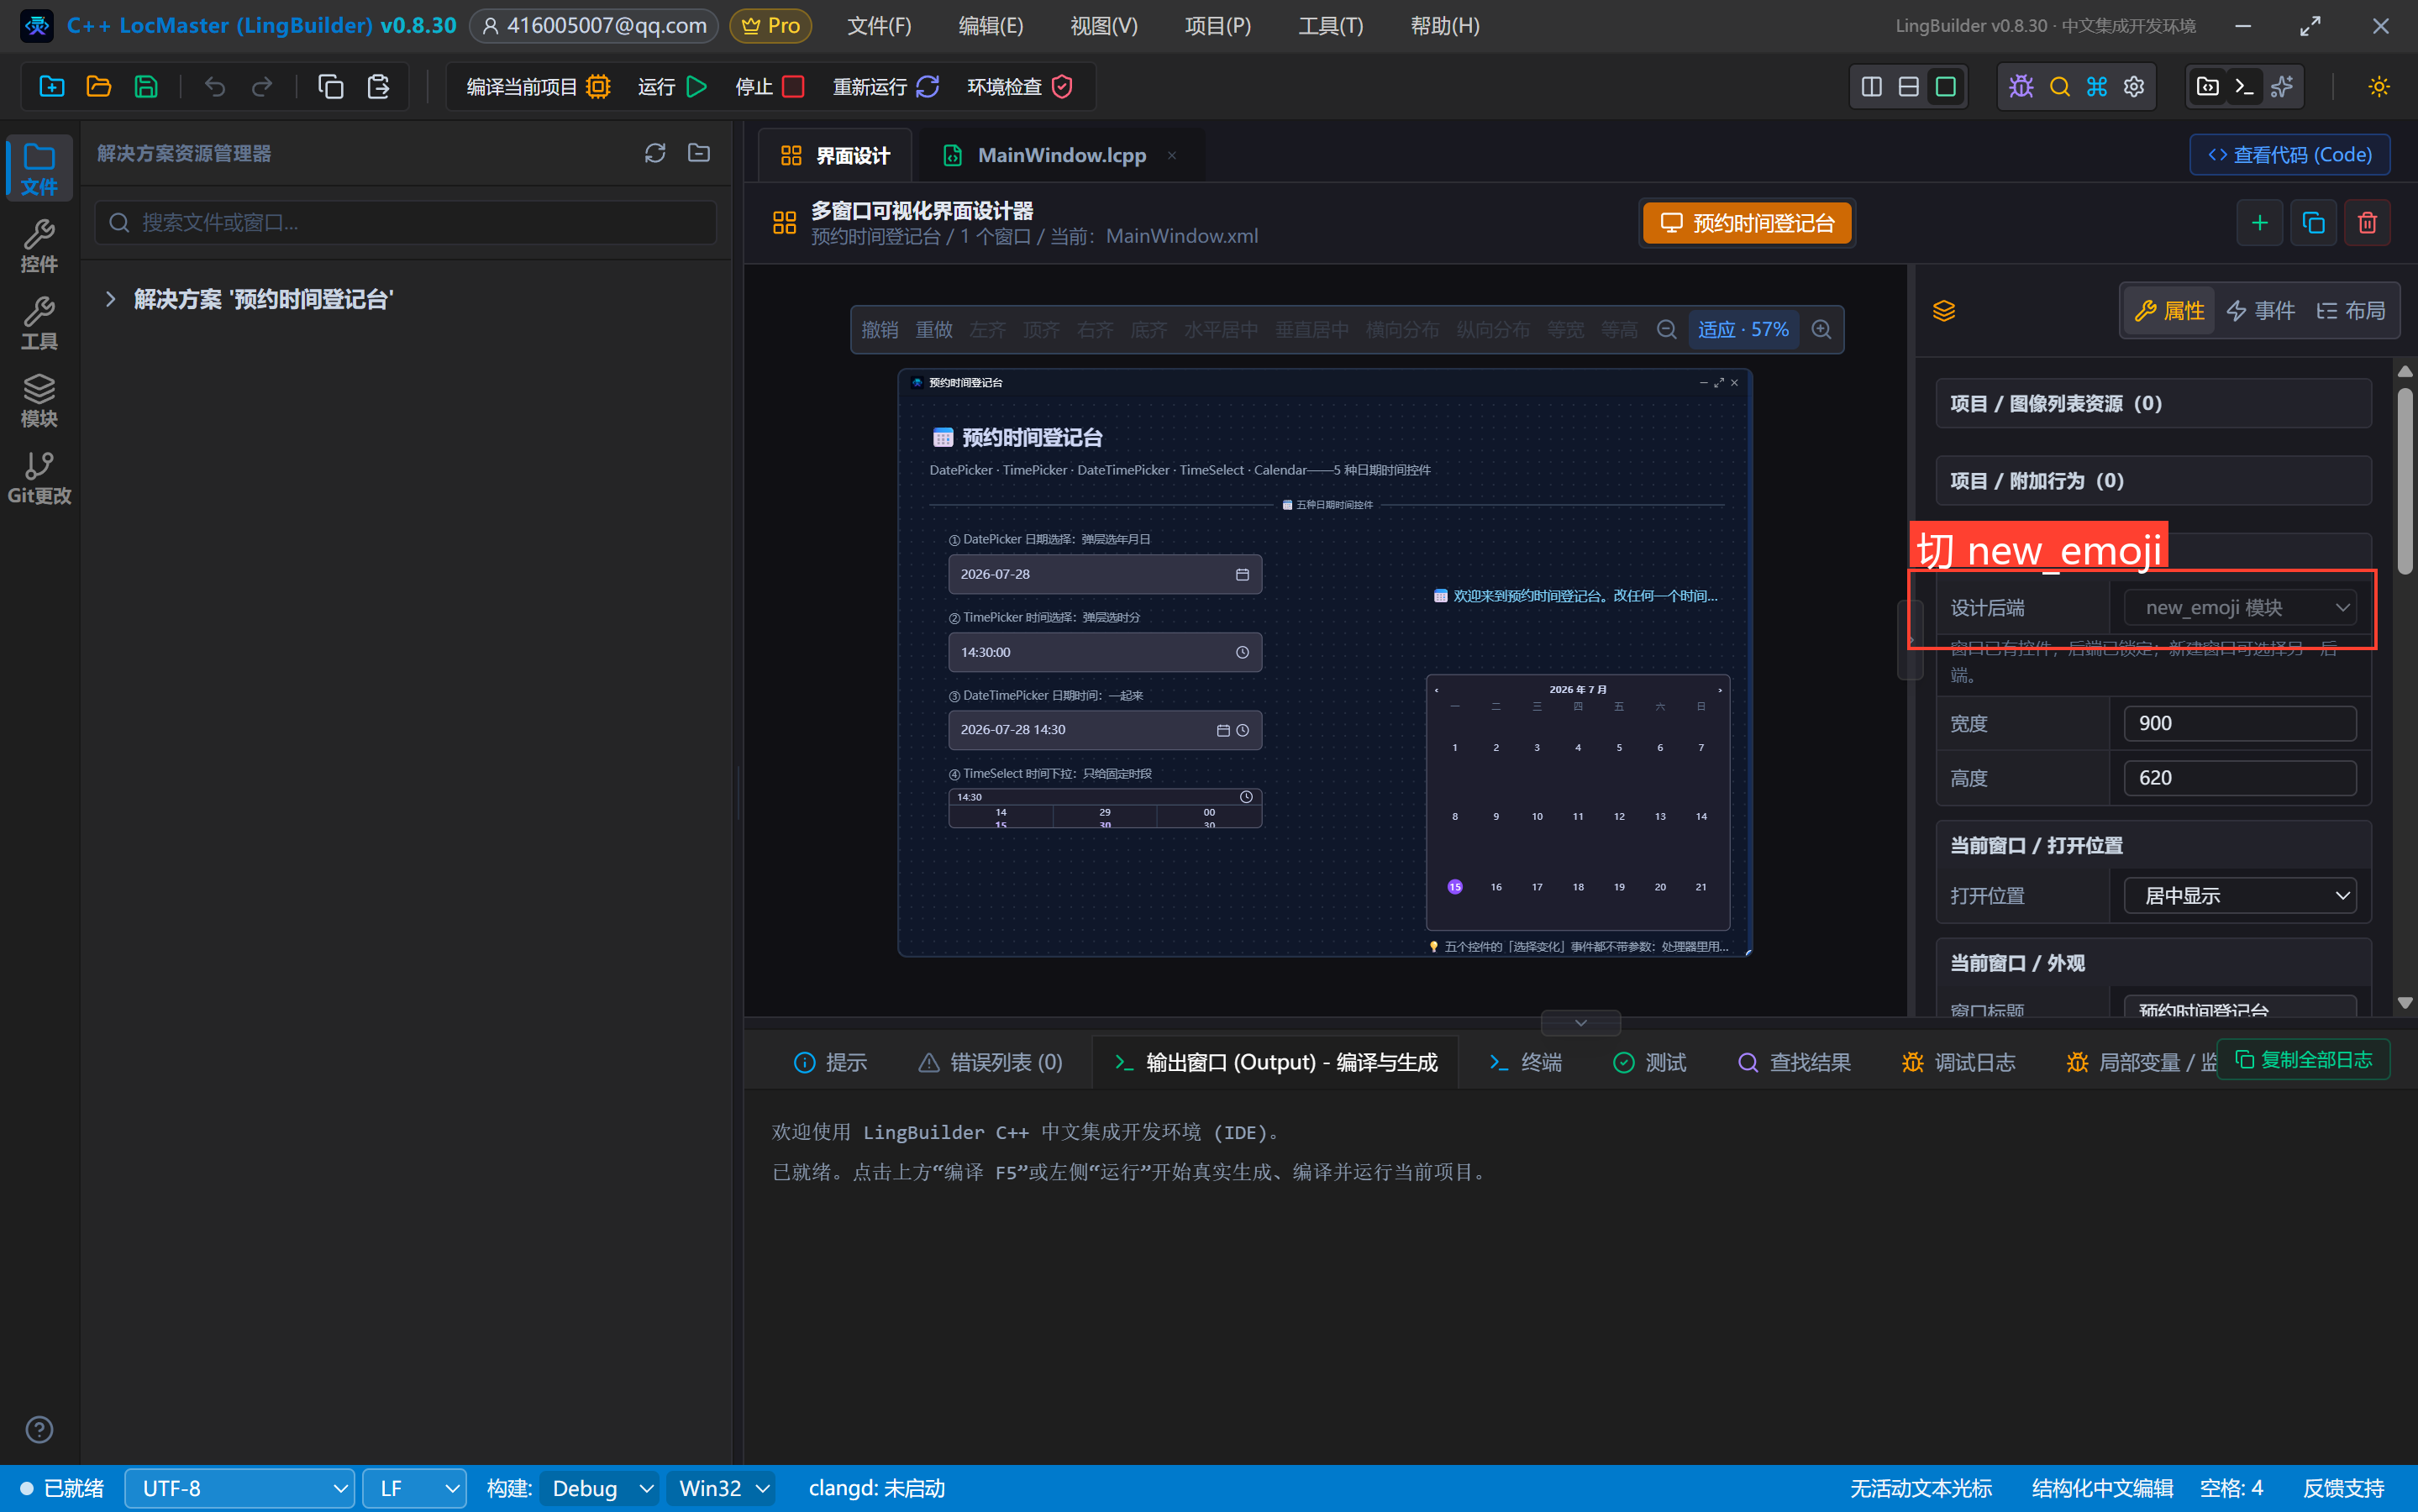Screen dimensions: 2418x1512
Task: Click the 复制全部日志 button
Action: (2303, 1060)
